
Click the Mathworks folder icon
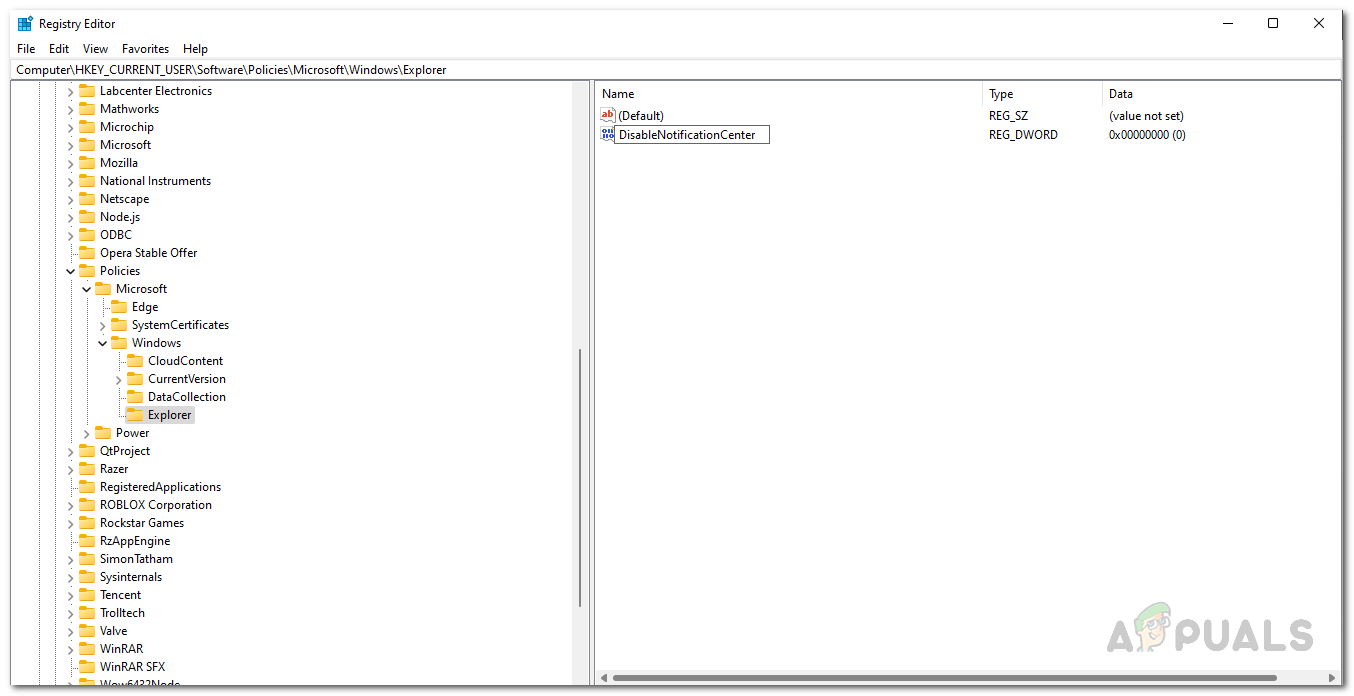(x=87, y=109)
